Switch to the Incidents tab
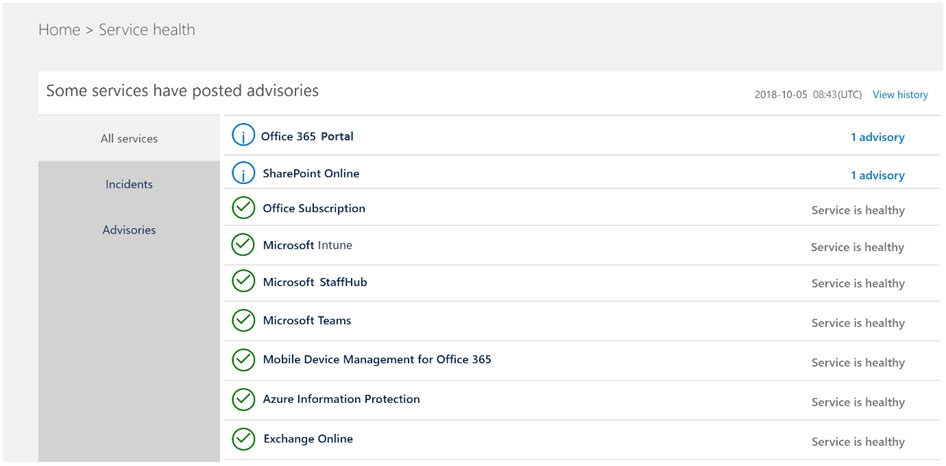Image resolution: width=946 pixels, height=466 pixels. [129, 184]
